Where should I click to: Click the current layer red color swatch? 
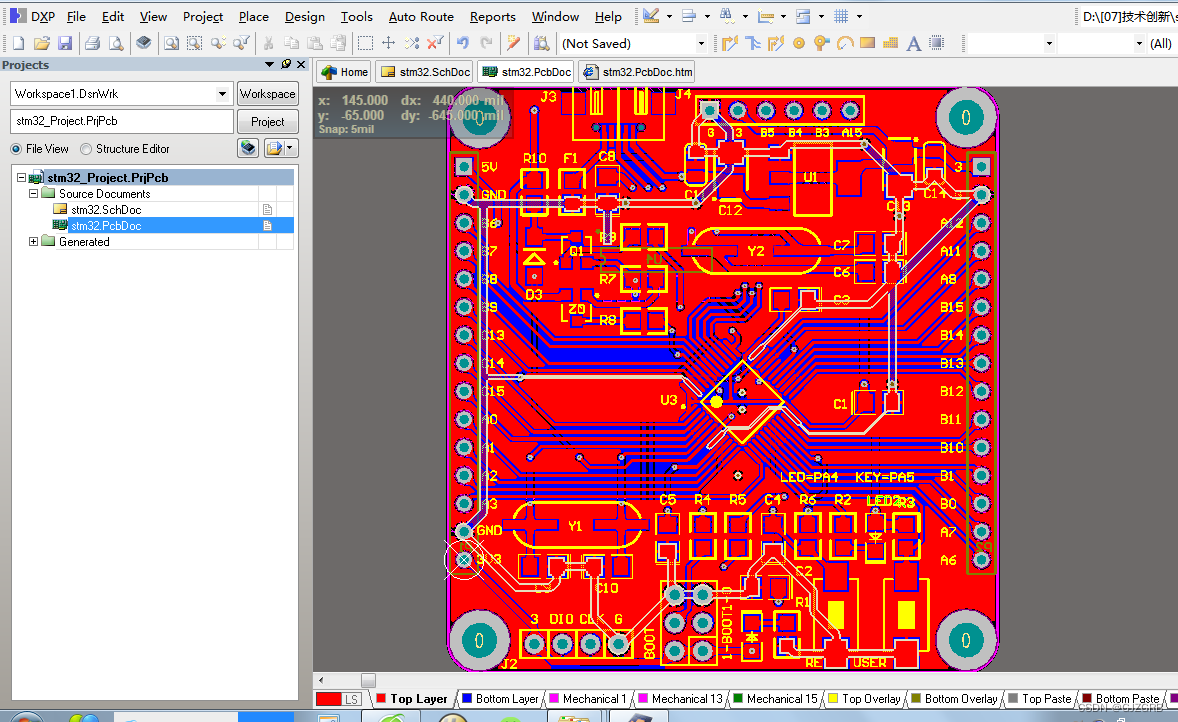(x=329, y=699)
